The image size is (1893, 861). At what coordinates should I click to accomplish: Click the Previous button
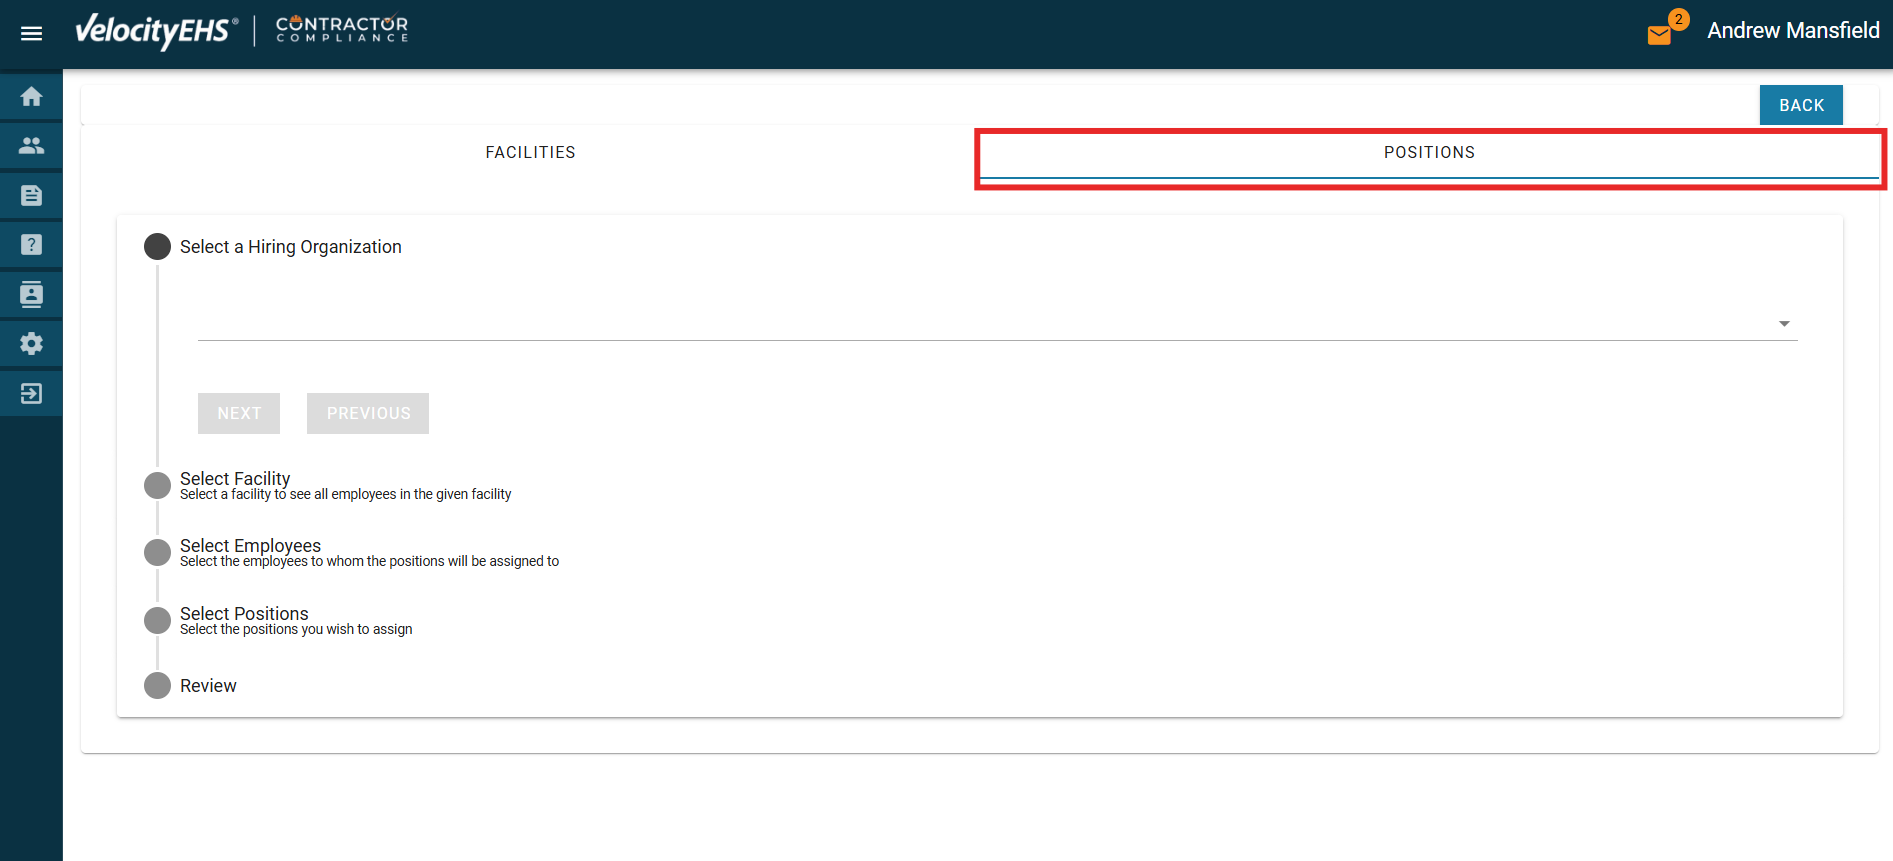368,413
